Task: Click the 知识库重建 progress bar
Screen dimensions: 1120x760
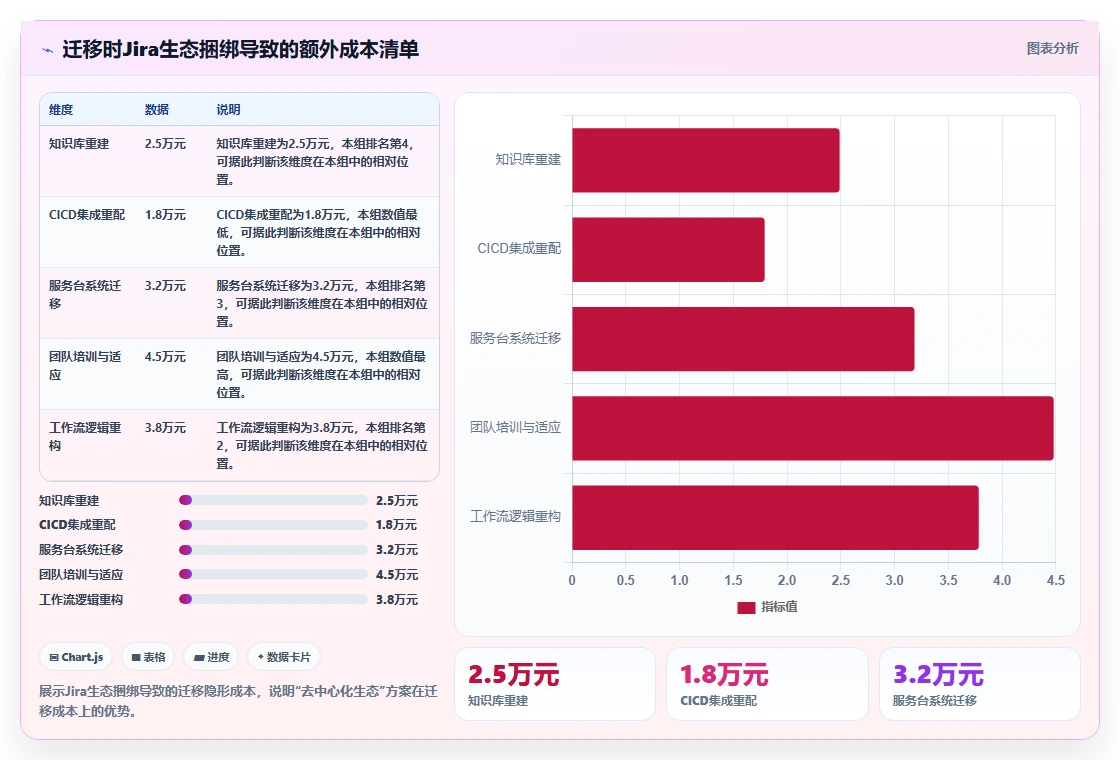Action: tap(274, 500)
